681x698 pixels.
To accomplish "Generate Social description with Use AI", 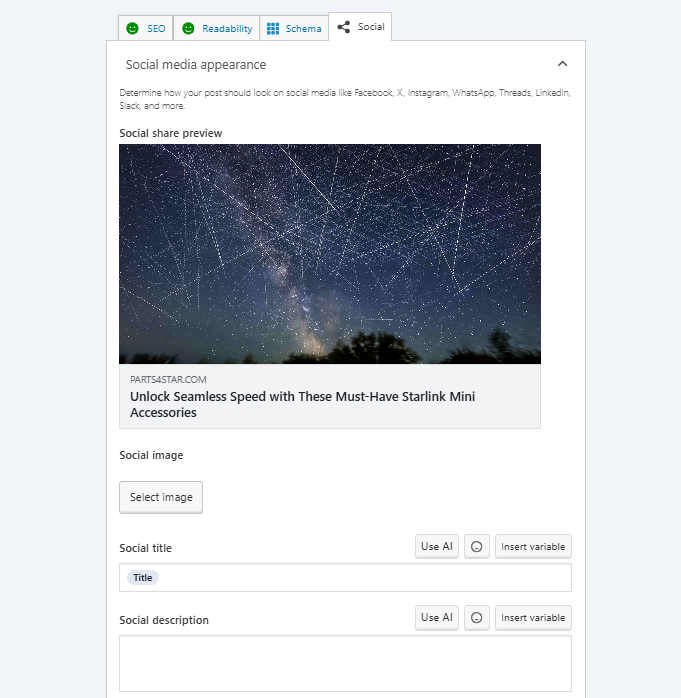I will pos(437,618).
